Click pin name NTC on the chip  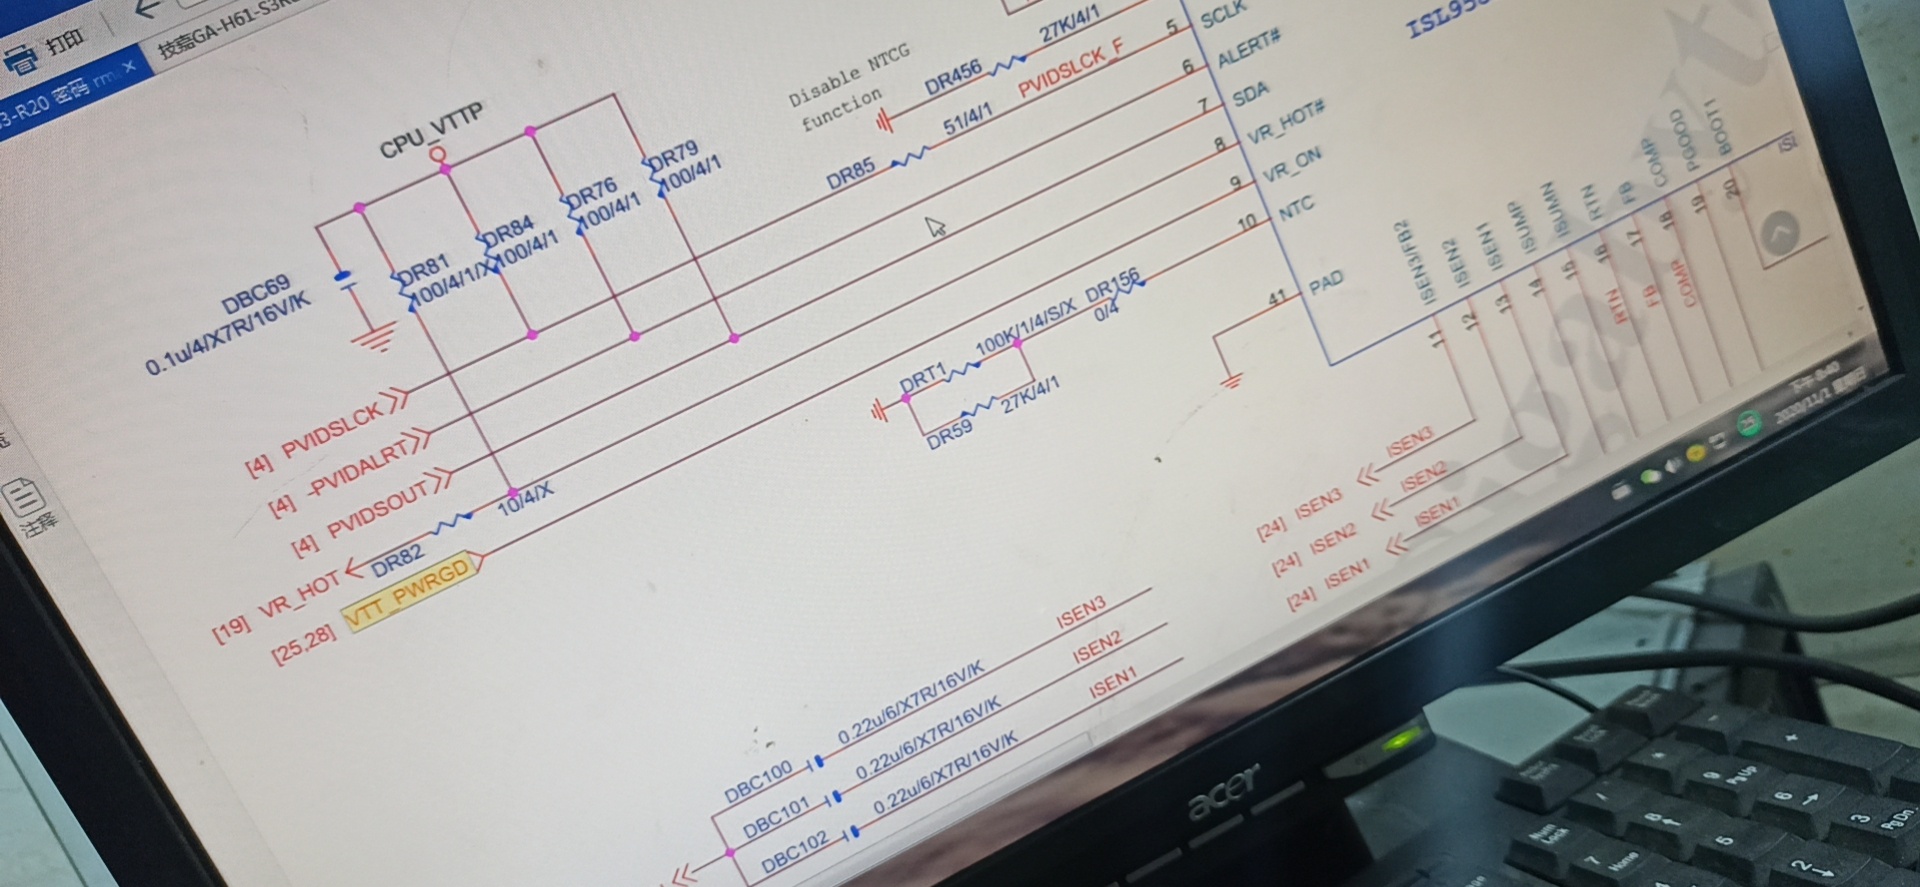(1296, 210)
